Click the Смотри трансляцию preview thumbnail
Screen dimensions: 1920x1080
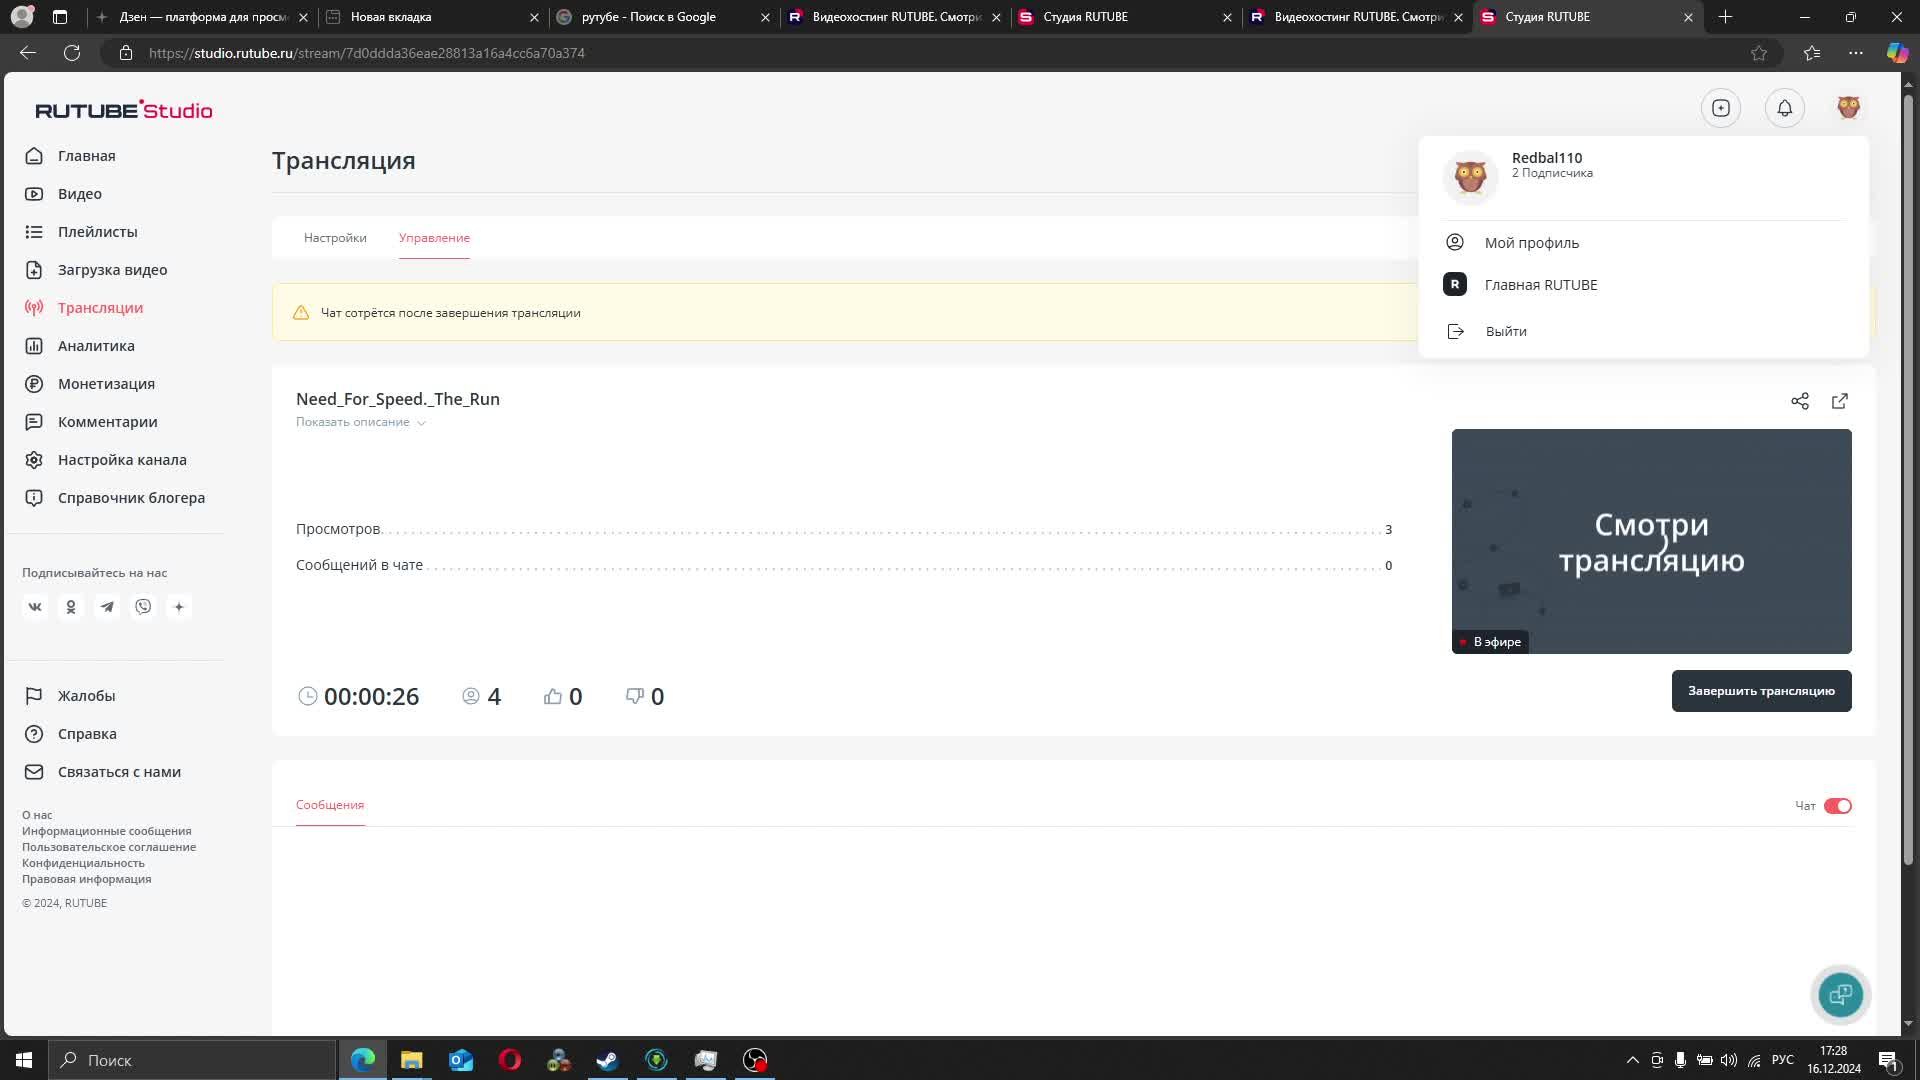[1651, 541]
